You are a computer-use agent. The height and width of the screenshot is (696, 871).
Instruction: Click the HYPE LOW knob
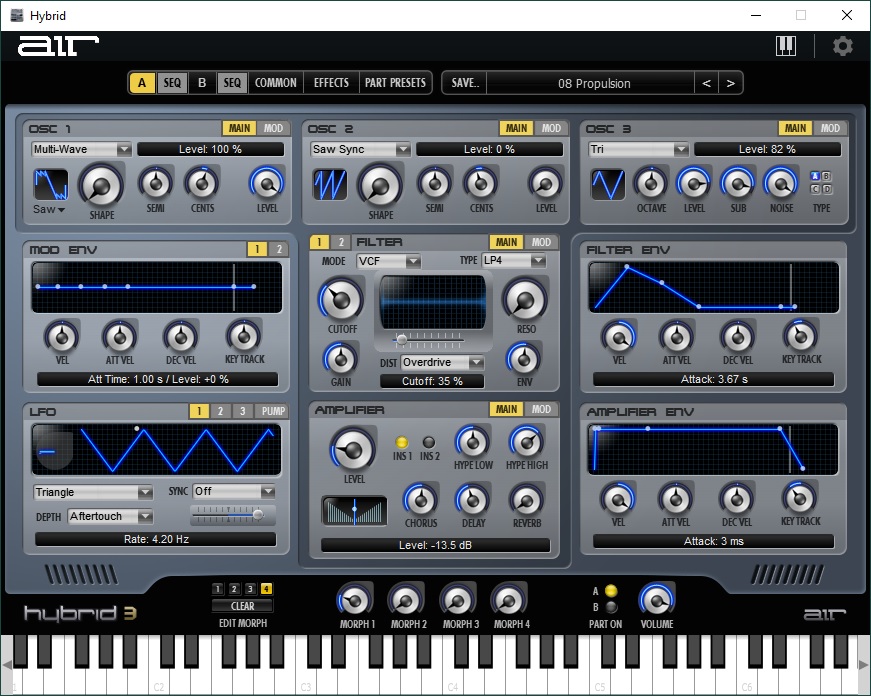point(473,442)
